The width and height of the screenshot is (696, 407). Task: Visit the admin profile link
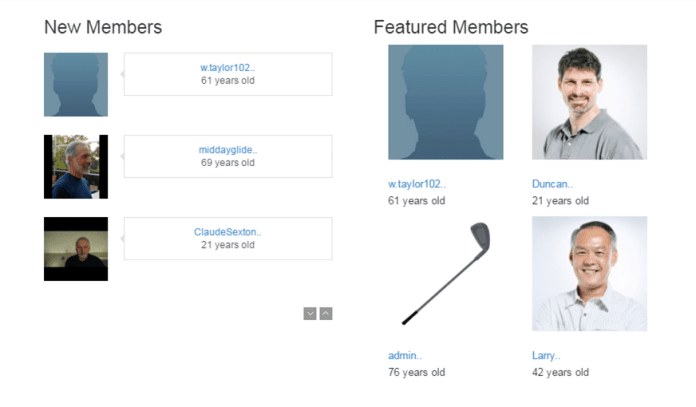coord(405,356)
